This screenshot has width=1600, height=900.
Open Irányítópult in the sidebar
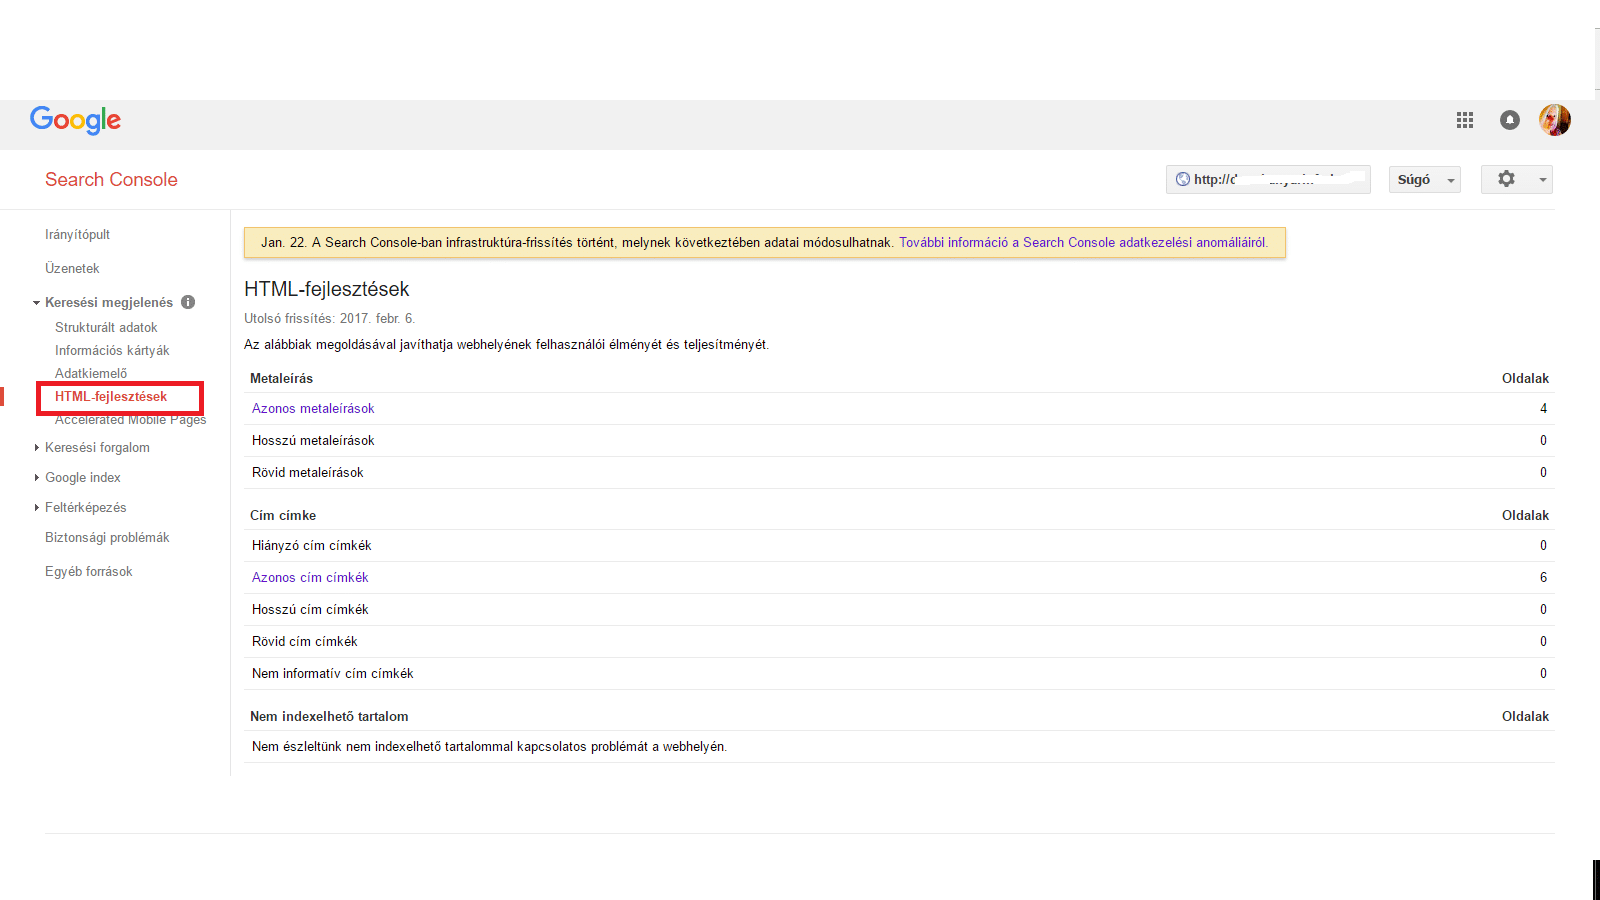pos(77,234)
